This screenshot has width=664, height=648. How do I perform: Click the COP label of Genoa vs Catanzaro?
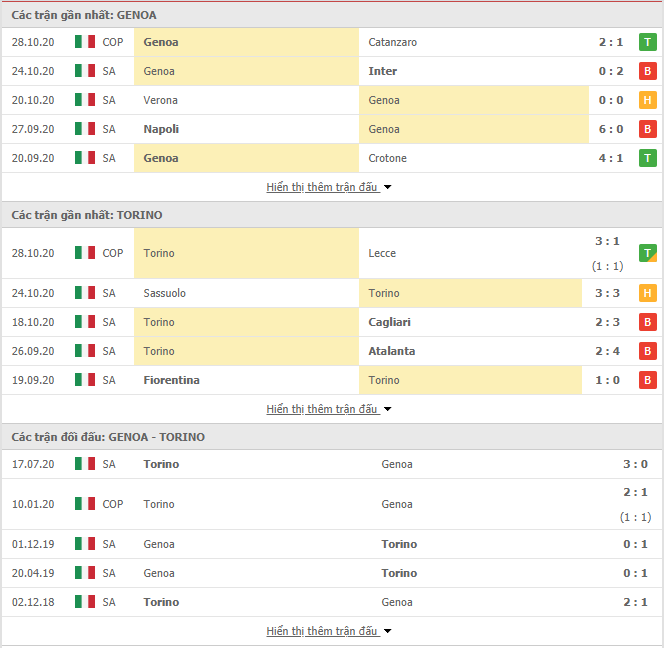(x=113, y=42)
